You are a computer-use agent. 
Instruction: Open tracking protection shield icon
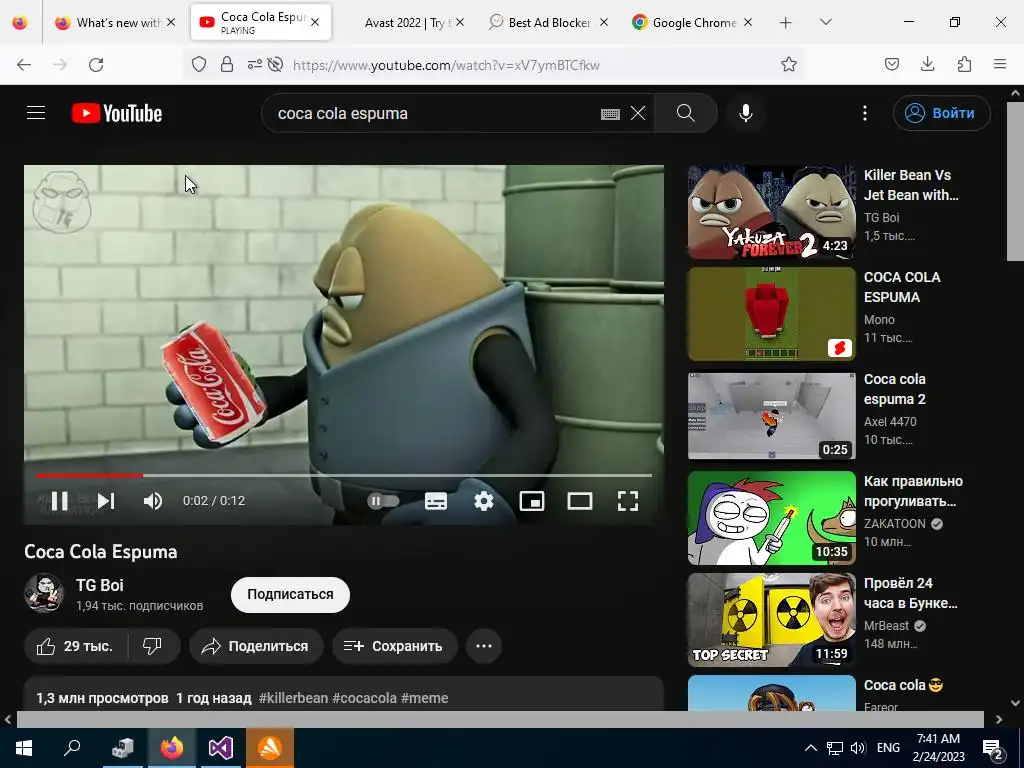[x=199, y=64]
